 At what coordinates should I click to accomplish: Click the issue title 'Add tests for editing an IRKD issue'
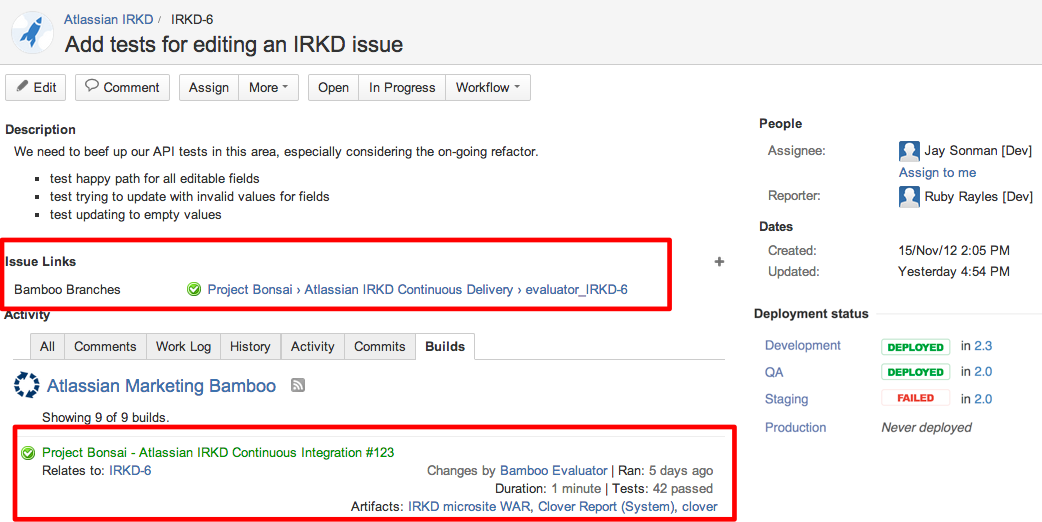coord(234,44)
